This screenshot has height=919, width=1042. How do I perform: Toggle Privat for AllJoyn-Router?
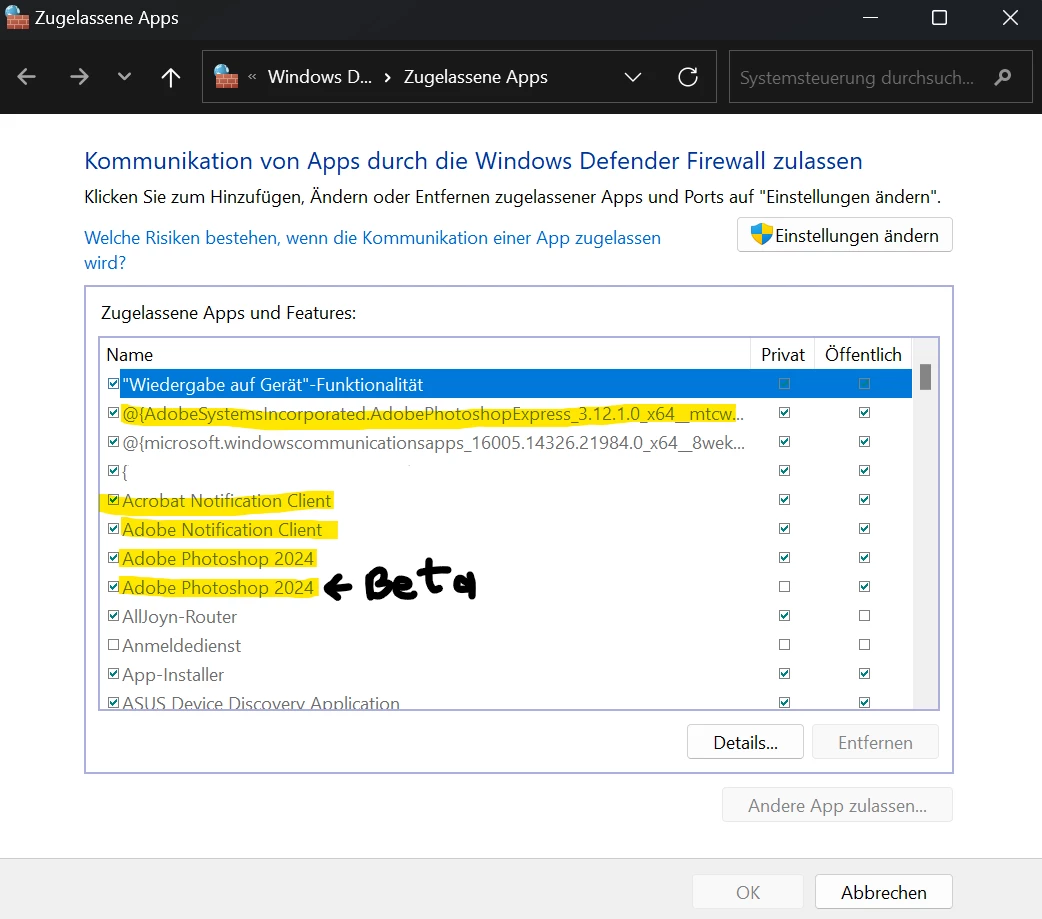point(785,616)
